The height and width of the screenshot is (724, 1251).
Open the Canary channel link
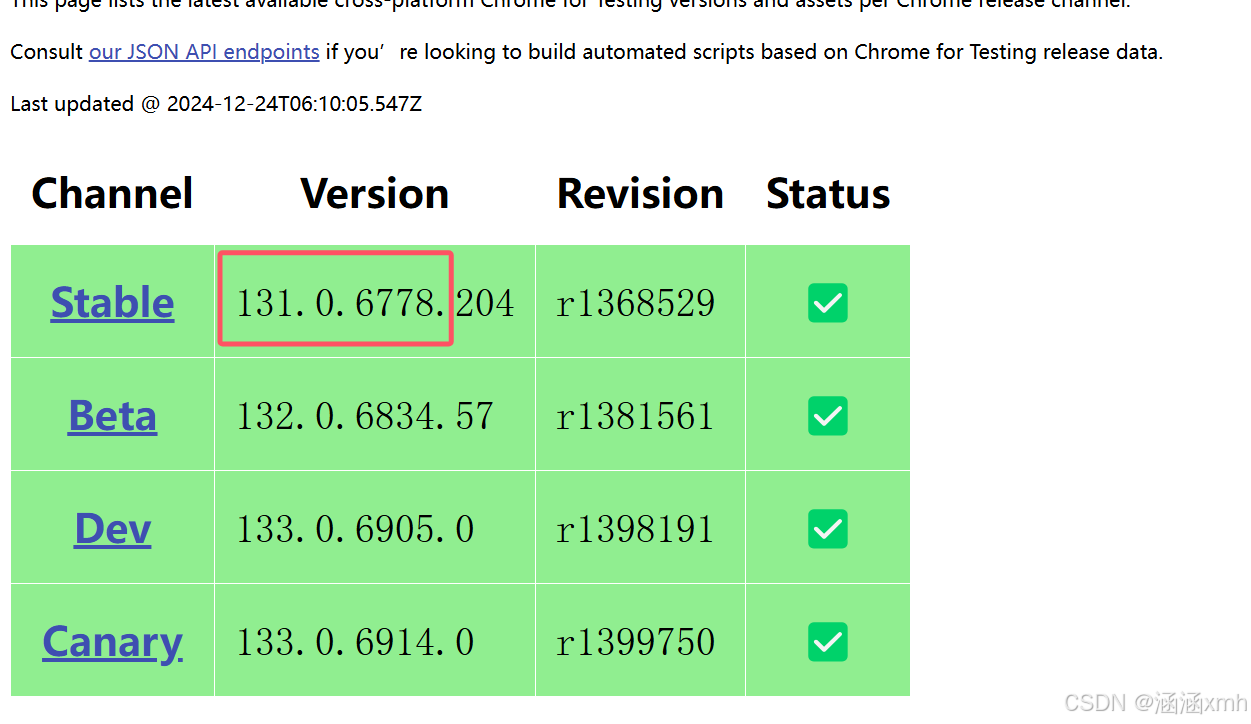[112, 641]
